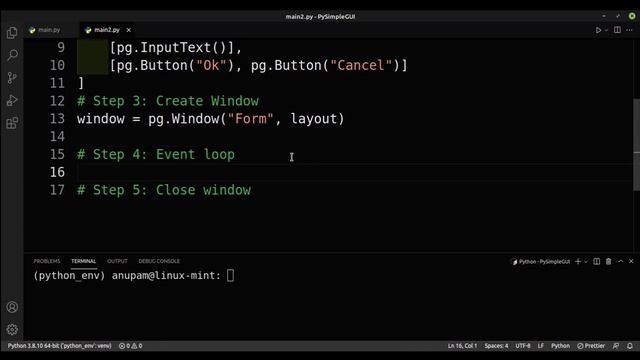Open the Run and Debug view
640x360 pixels.
[x=12, y=100]
